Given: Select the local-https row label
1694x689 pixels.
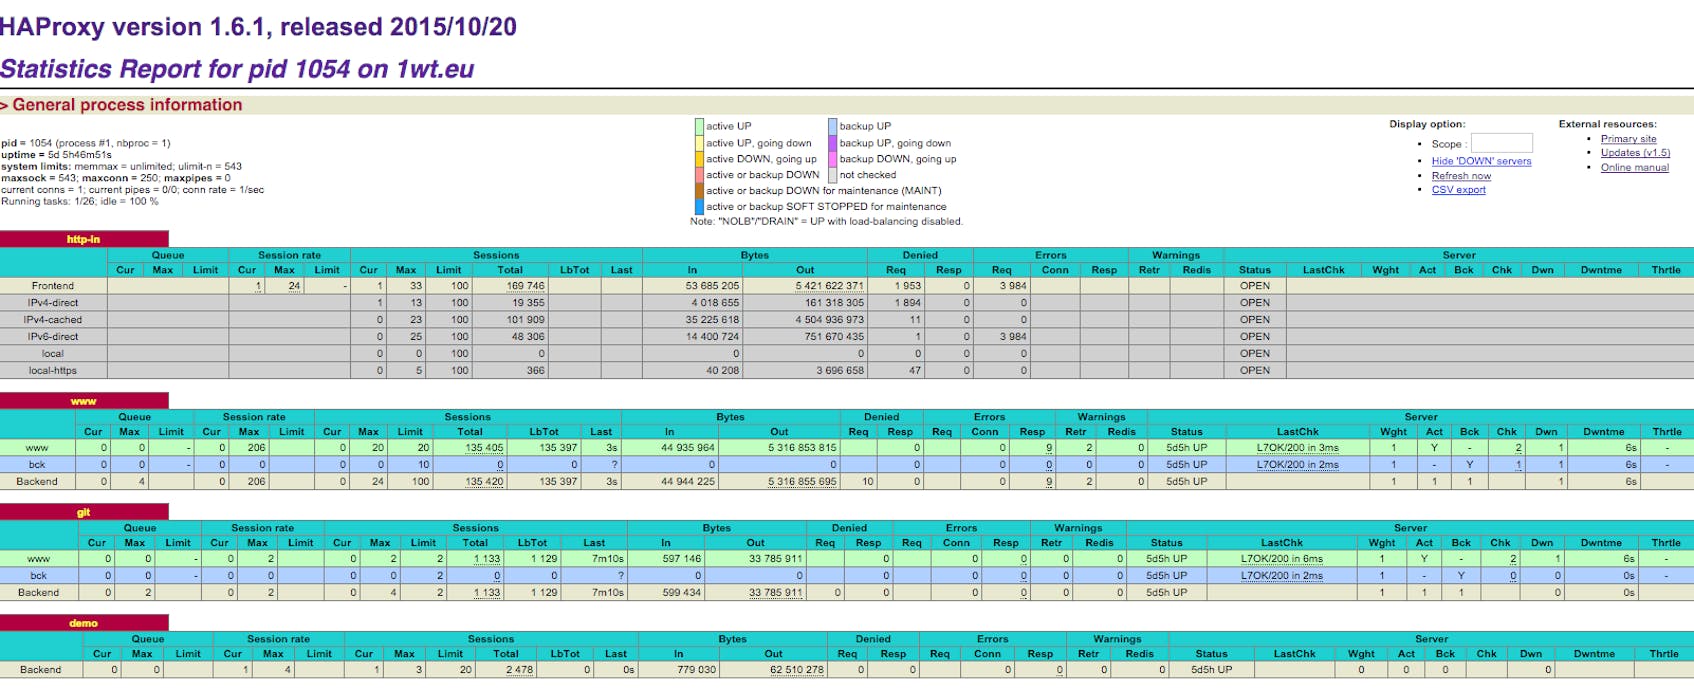Looking at the screenshot, I should click(53, 370).
